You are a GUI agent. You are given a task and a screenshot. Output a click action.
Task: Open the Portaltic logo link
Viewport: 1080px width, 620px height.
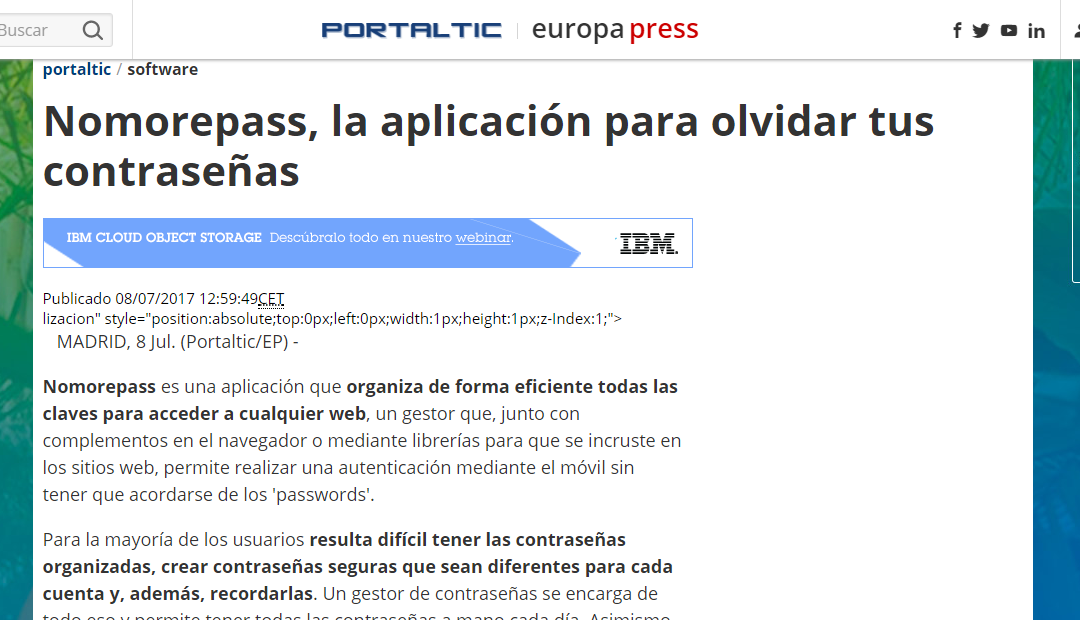411,30
